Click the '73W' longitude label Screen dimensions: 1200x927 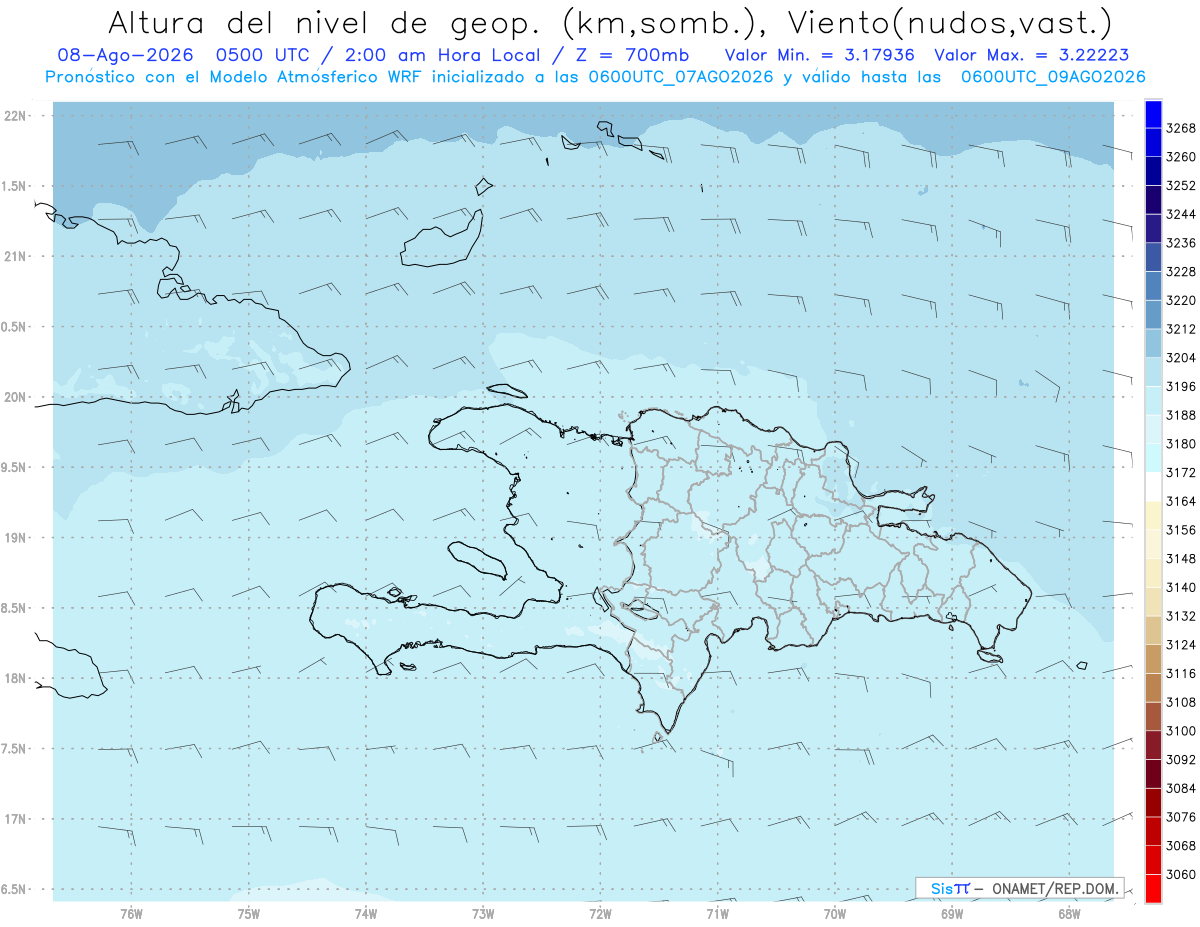tap(483, 913)
